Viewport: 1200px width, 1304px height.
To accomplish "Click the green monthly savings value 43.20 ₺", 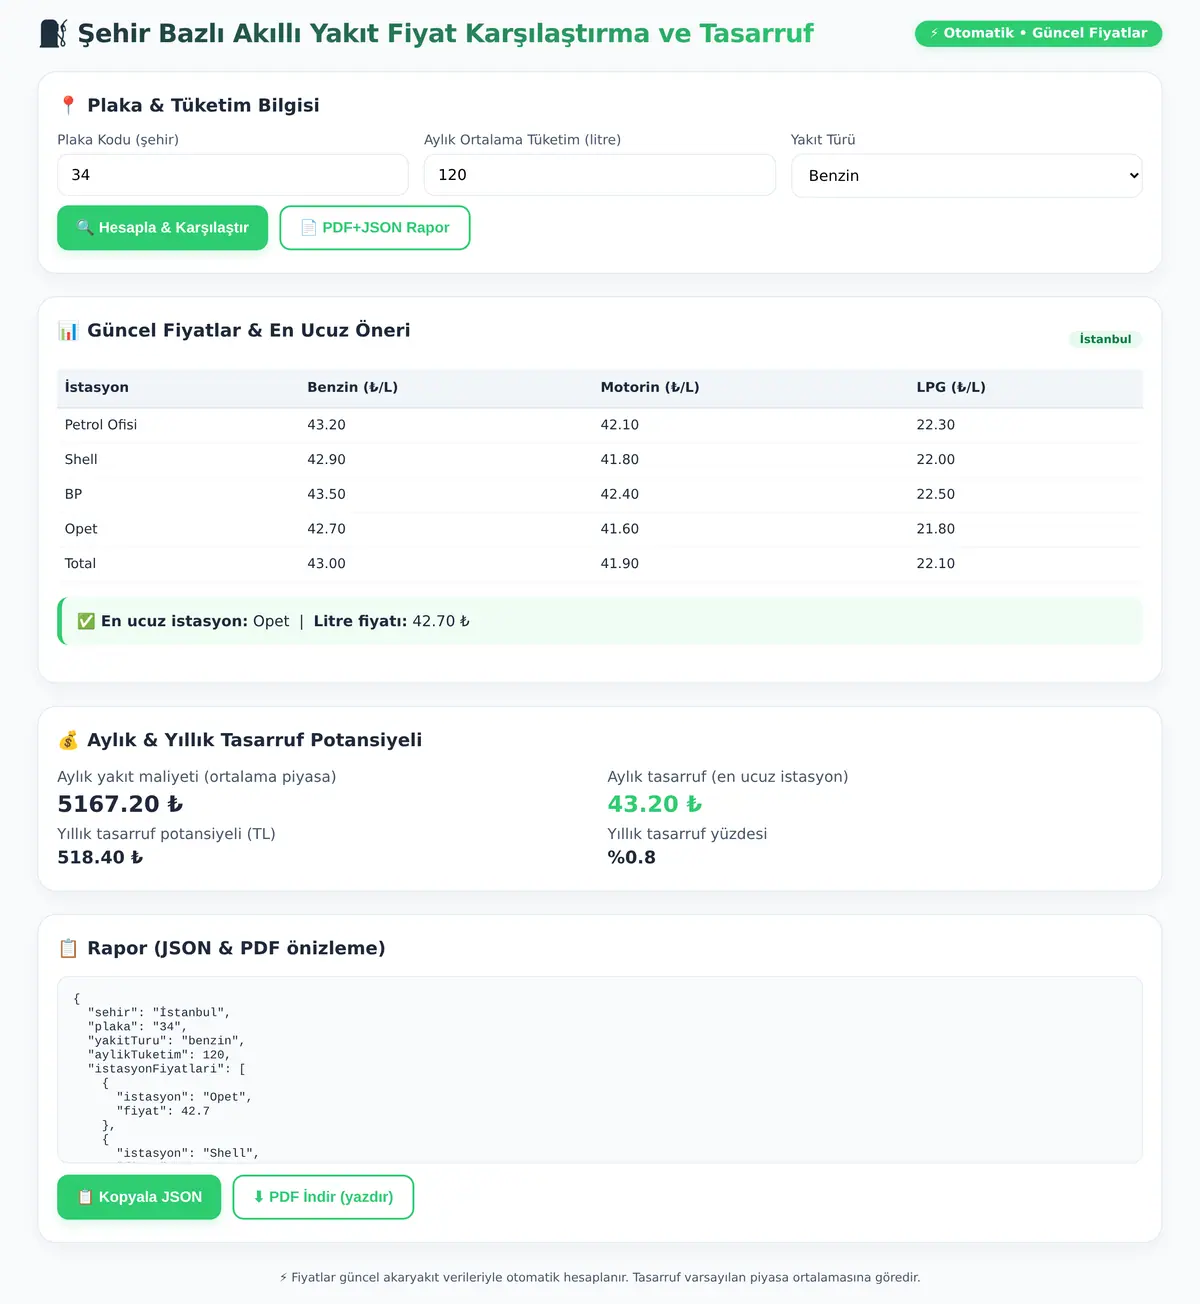I will (655, 804).
